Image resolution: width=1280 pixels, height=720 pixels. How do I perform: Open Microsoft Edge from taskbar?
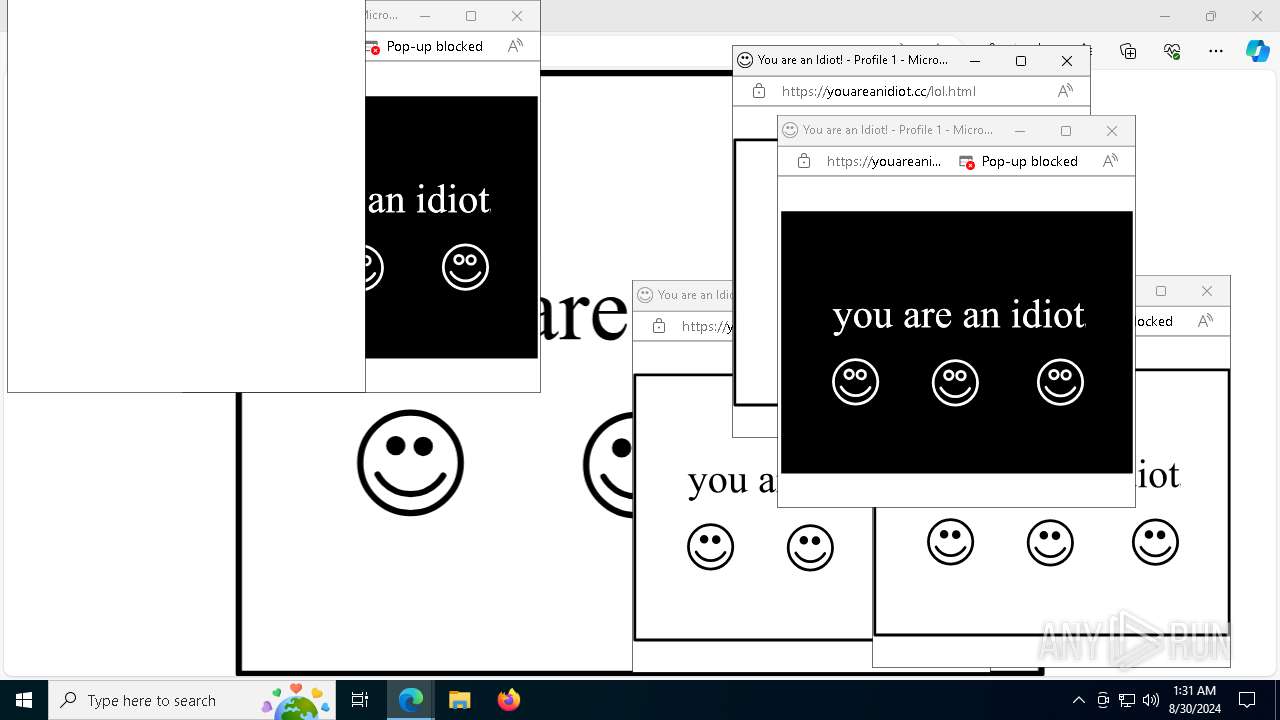pyautogui.click(x=411, y=700)
